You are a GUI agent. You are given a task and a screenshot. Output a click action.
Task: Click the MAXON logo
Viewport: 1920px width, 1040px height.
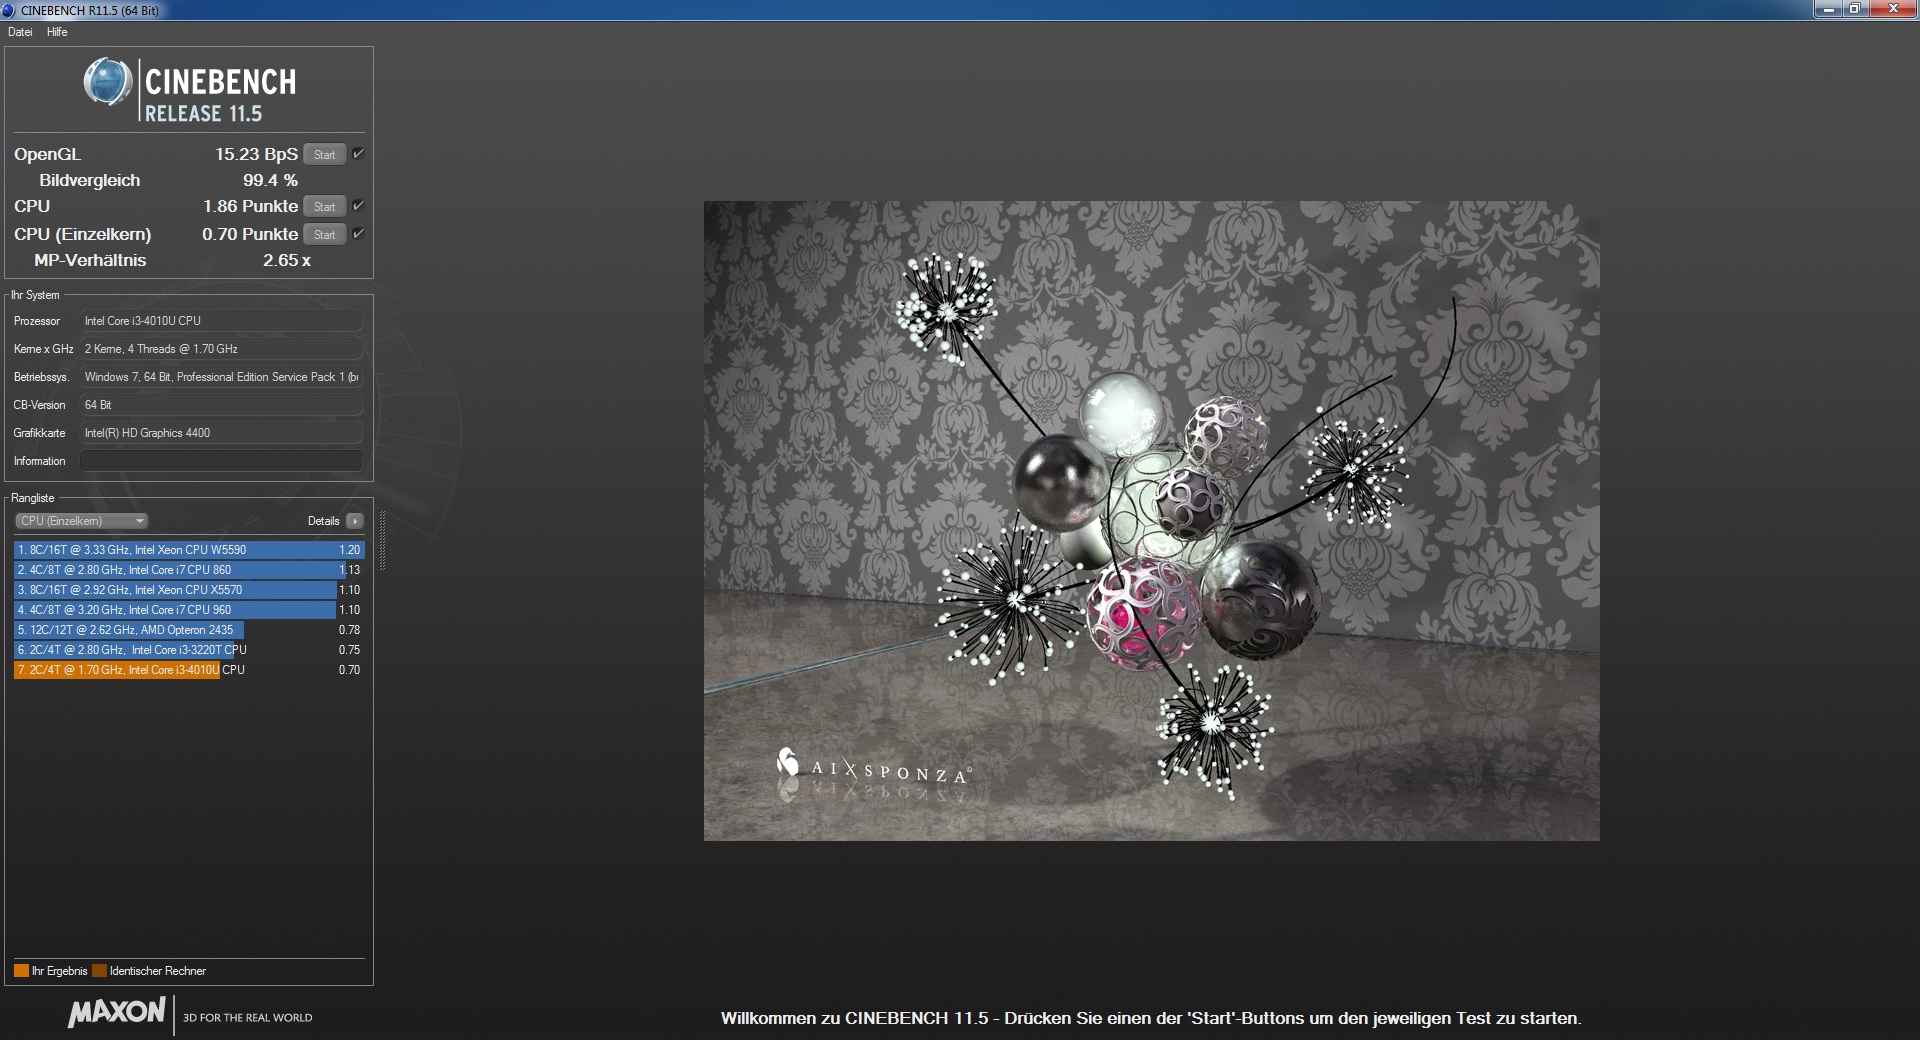(x=116, y=1012)
